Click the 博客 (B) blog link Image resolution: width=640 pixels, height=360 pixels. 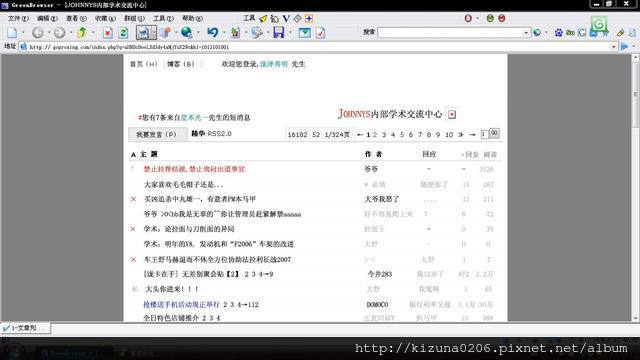click(x=180, y=64)
